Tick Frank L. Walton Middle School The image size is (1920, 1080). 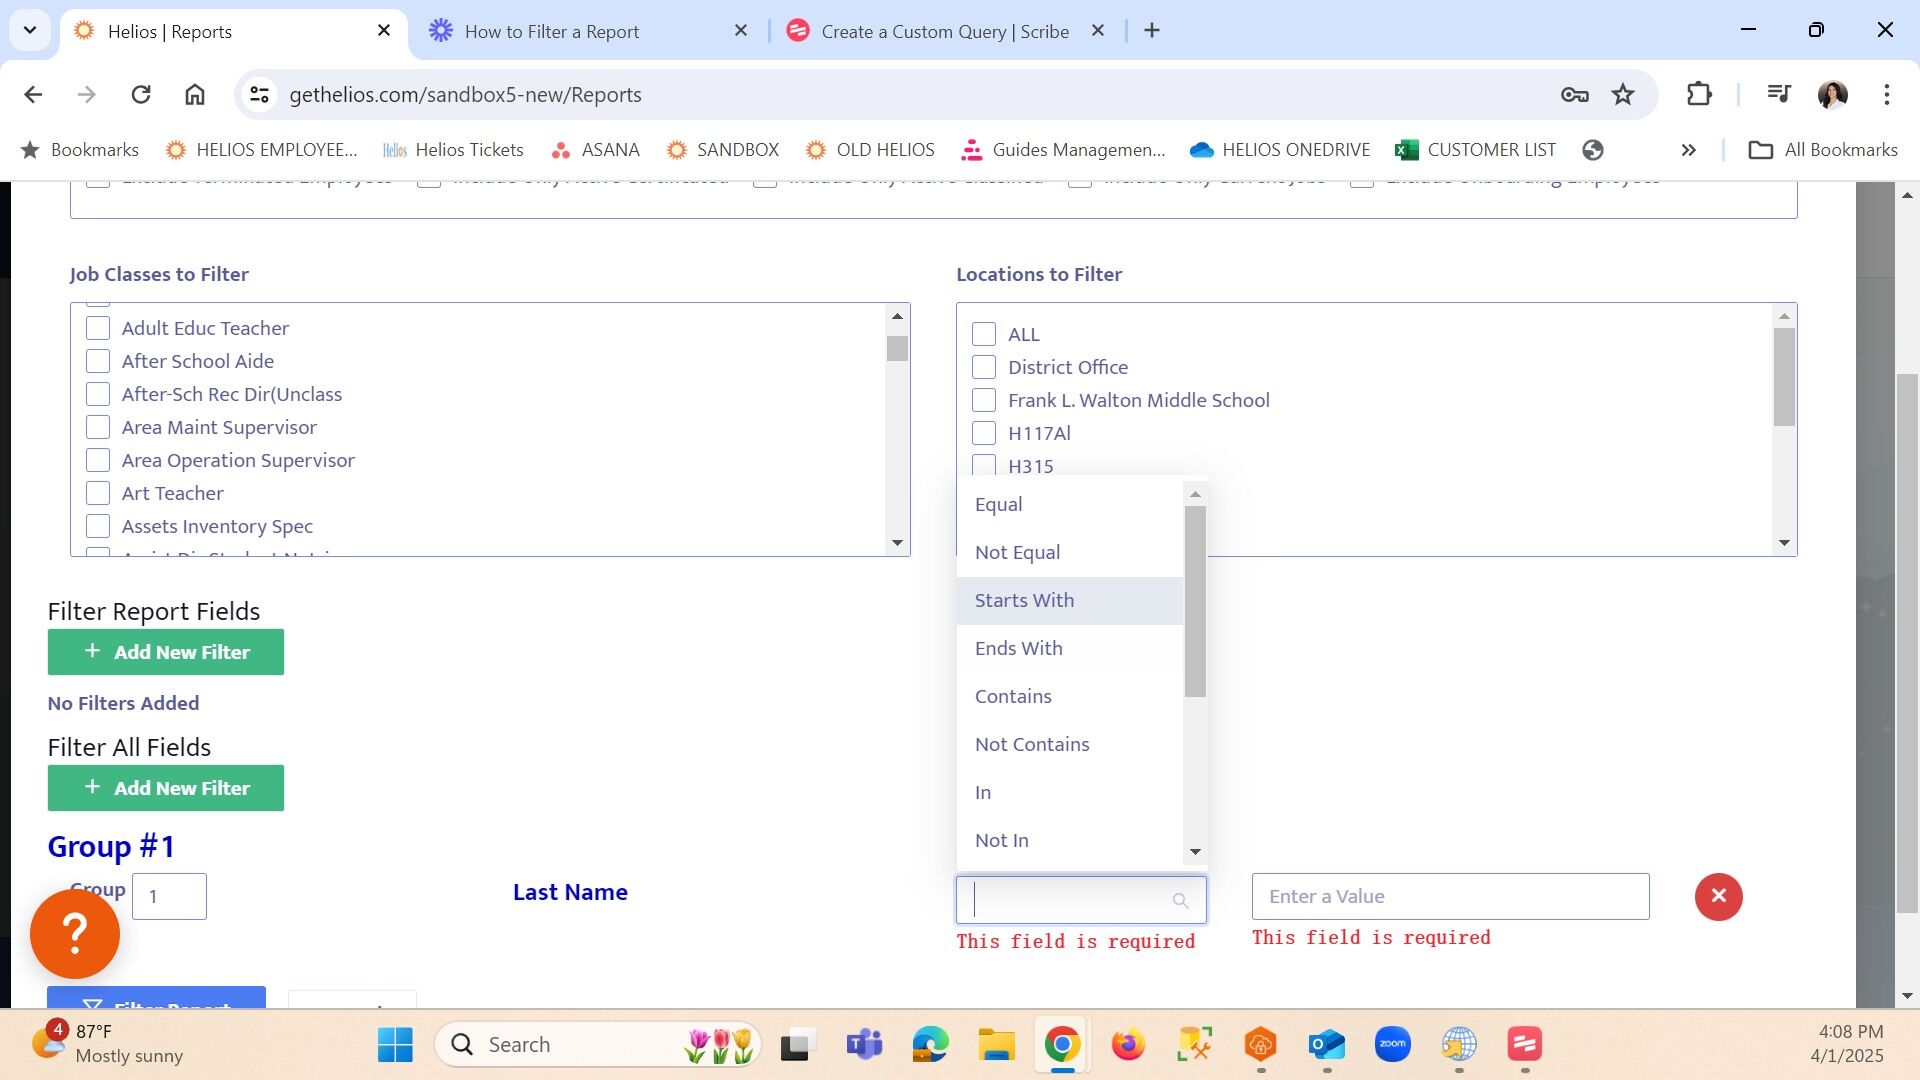pos(984,400)
